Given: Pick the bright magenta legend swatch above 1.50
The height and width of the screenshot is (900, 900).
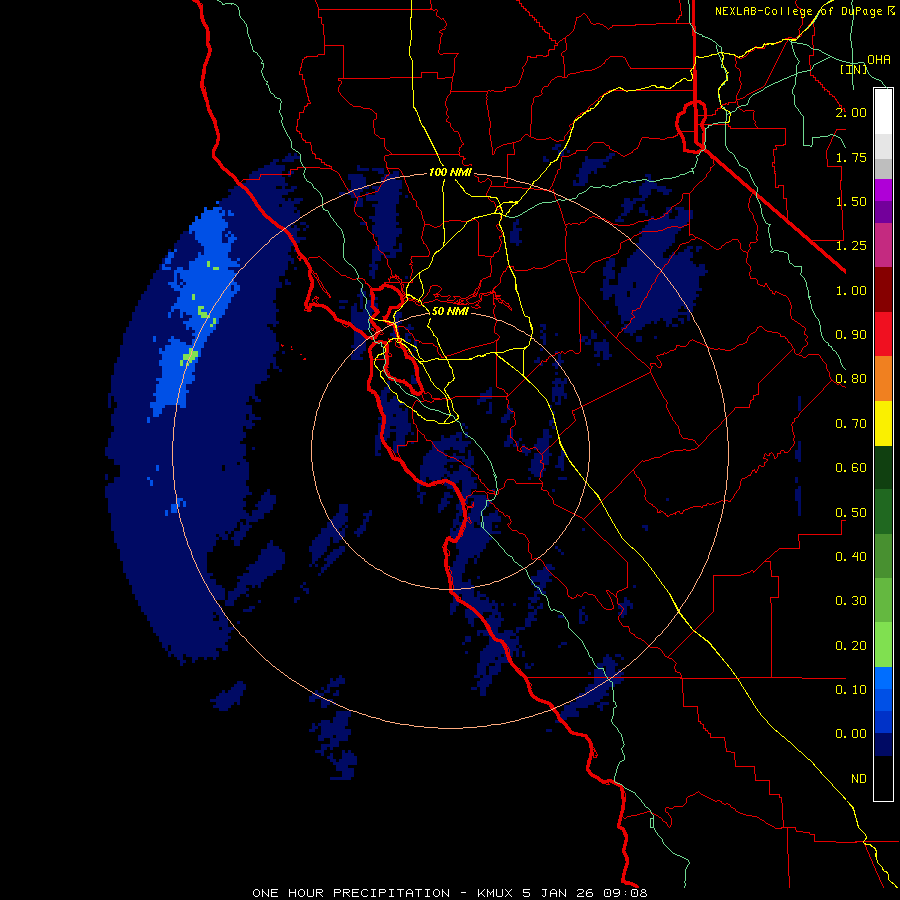Looking at the screenshot, I should point(883,190).
